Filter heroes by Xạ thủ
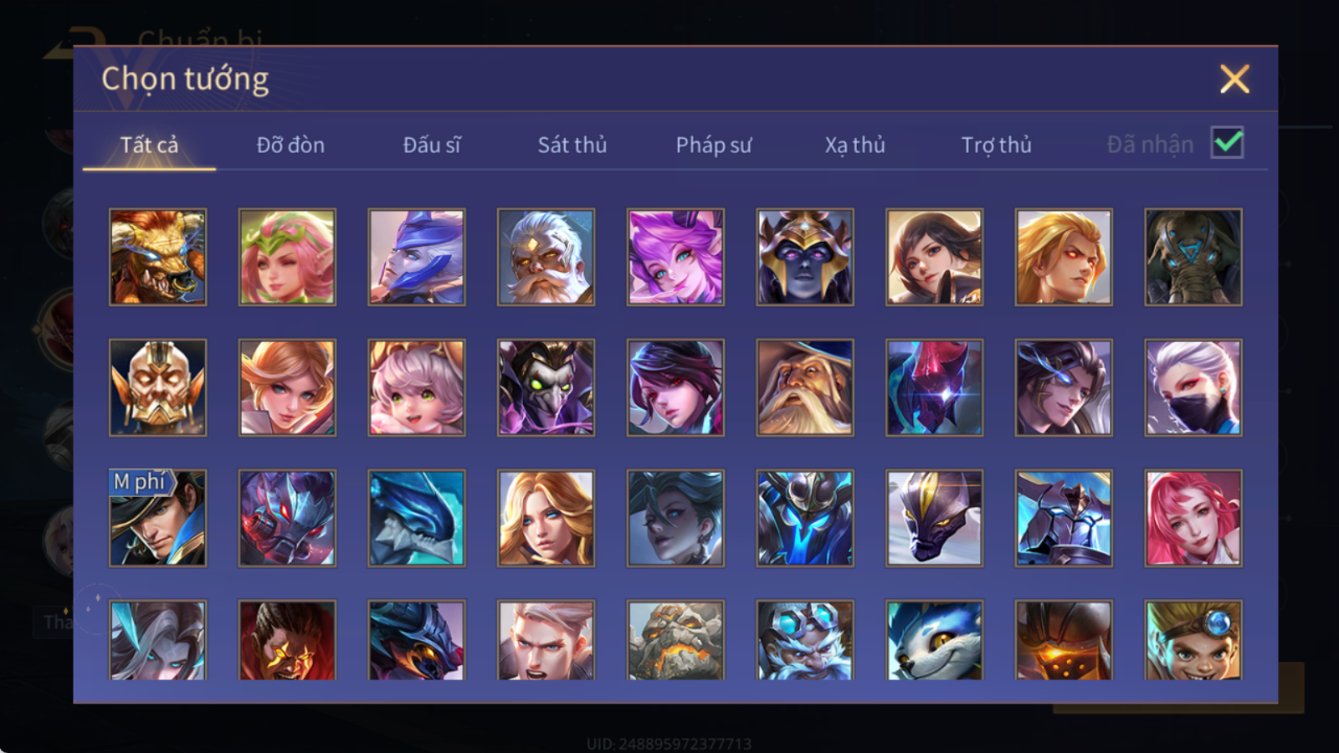The image size is (1339, 753). [x=855, y=145]
